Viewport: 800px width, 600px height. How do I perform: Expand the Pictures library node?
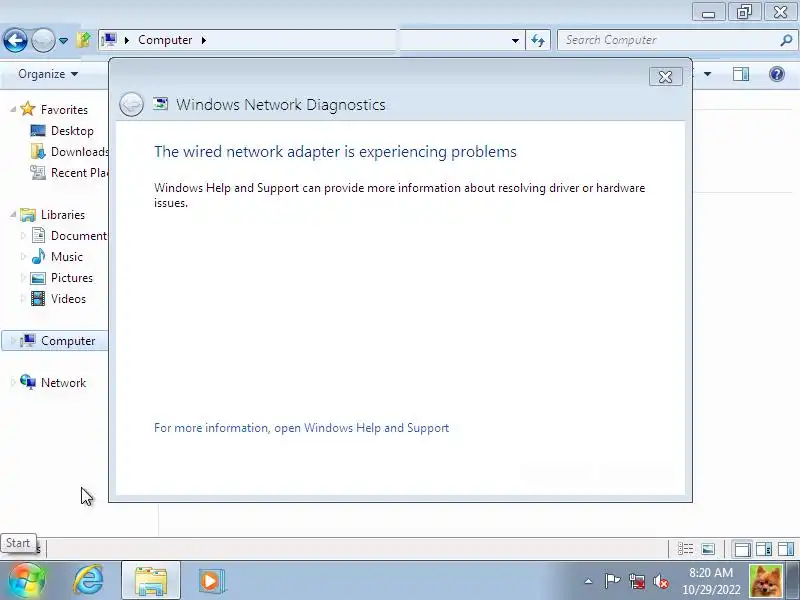23,278
